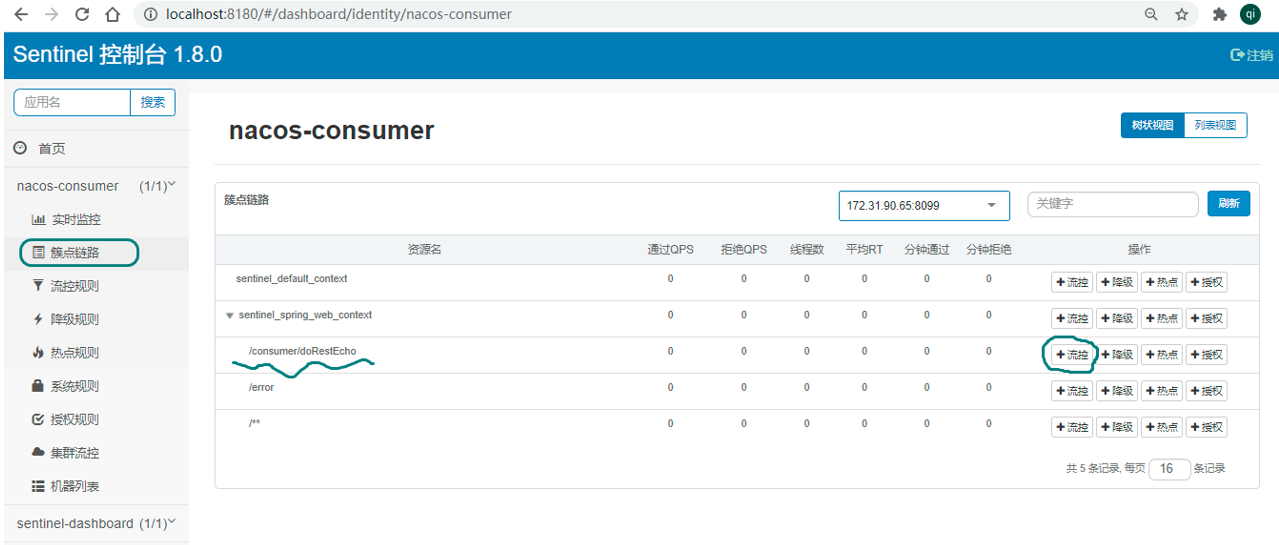The image size is (1279, 545).
Task: Add 降级 rule for /** resource
Action: pos(1117,427)
